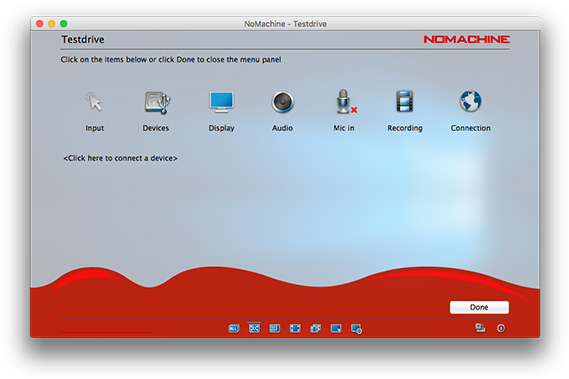Image resolution: width=569 pixels, height=379 pixels.
Task: Open the Audio speaker icon
Action: click(282, 102)
